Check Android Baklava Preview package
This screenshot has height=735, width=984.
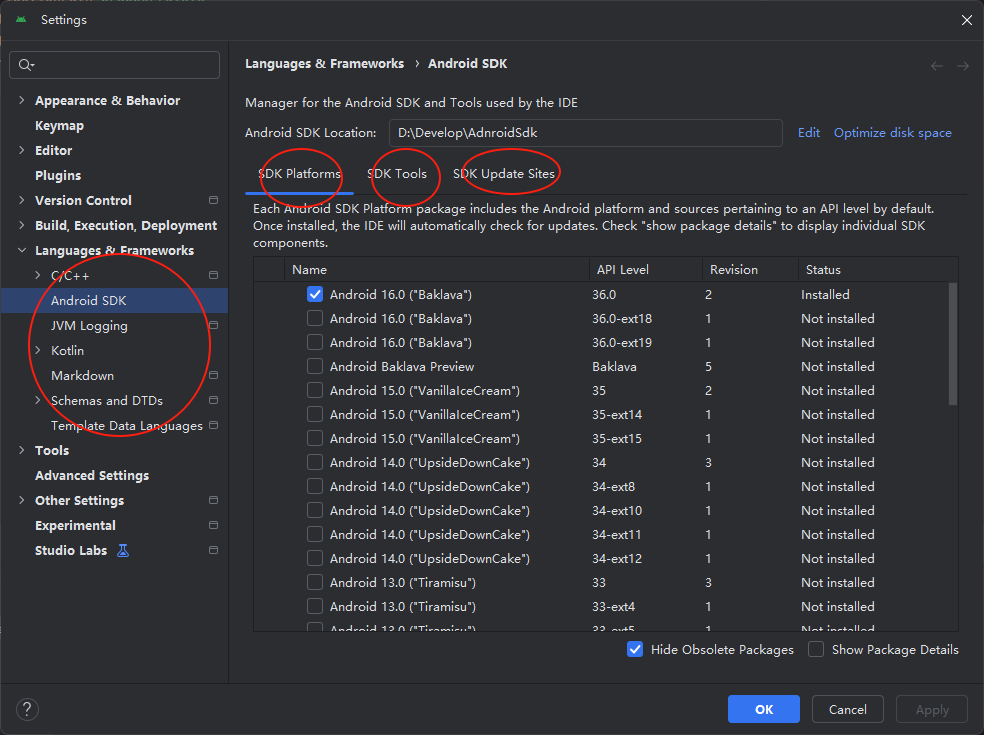tap(315, 366)
